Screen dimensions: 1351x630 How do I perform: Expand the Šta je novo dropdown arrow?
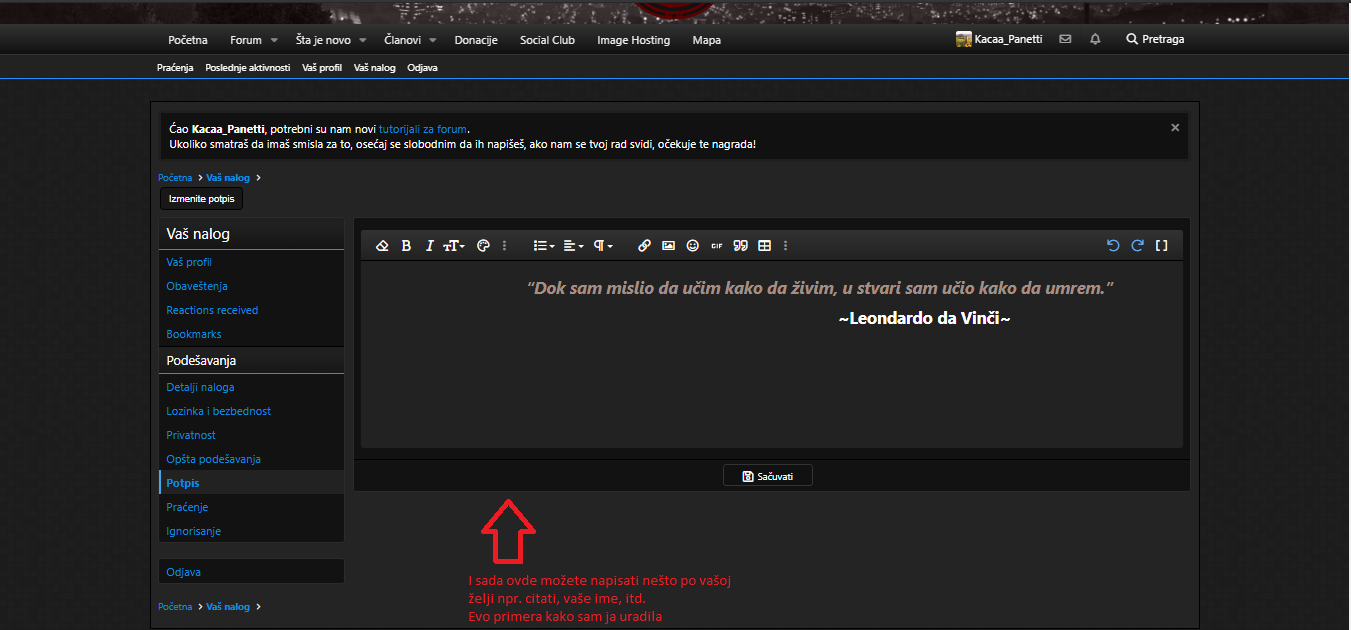[363, 41]
